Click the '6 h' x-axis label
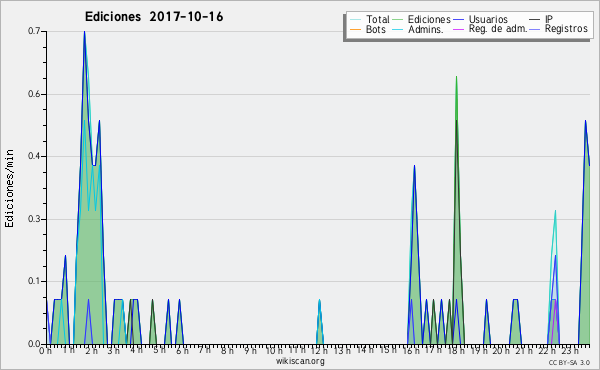The image size is (600, 370). click(182, 350)
